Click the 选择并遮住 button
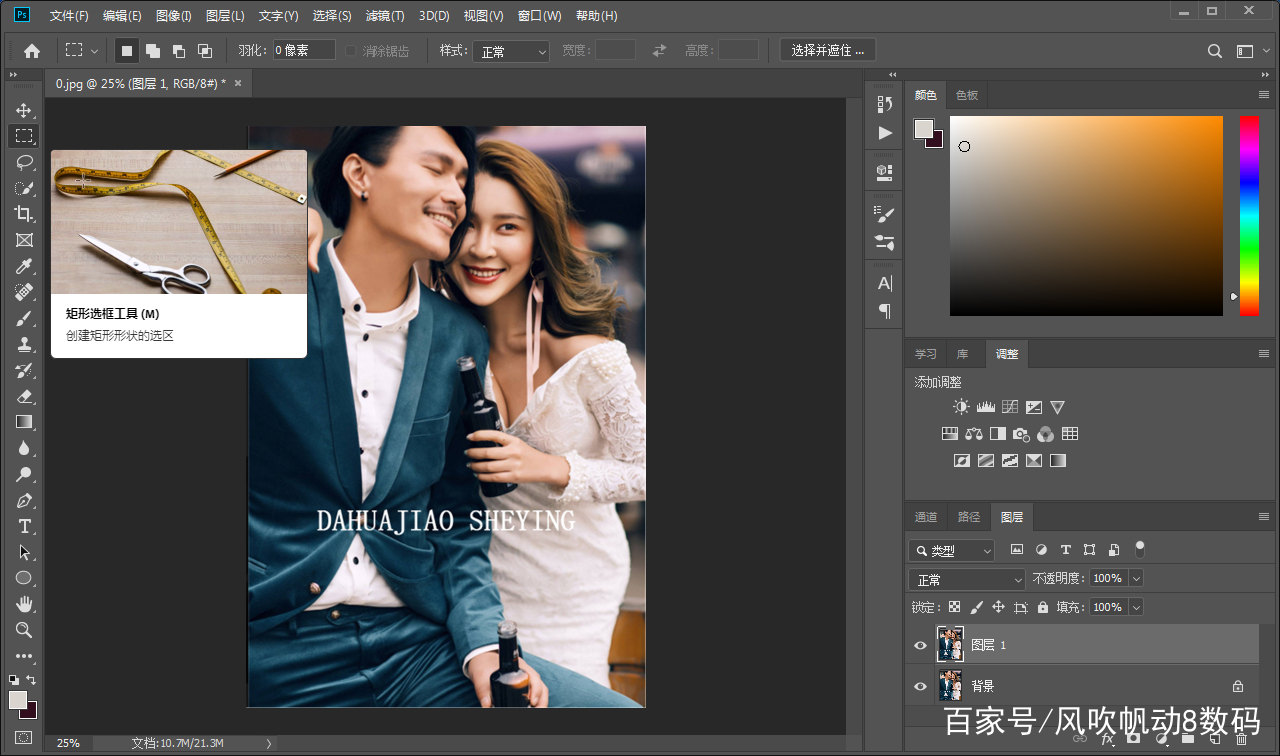Image resolution: width=1280 pixels, height=756 pixels. (827, 50)
